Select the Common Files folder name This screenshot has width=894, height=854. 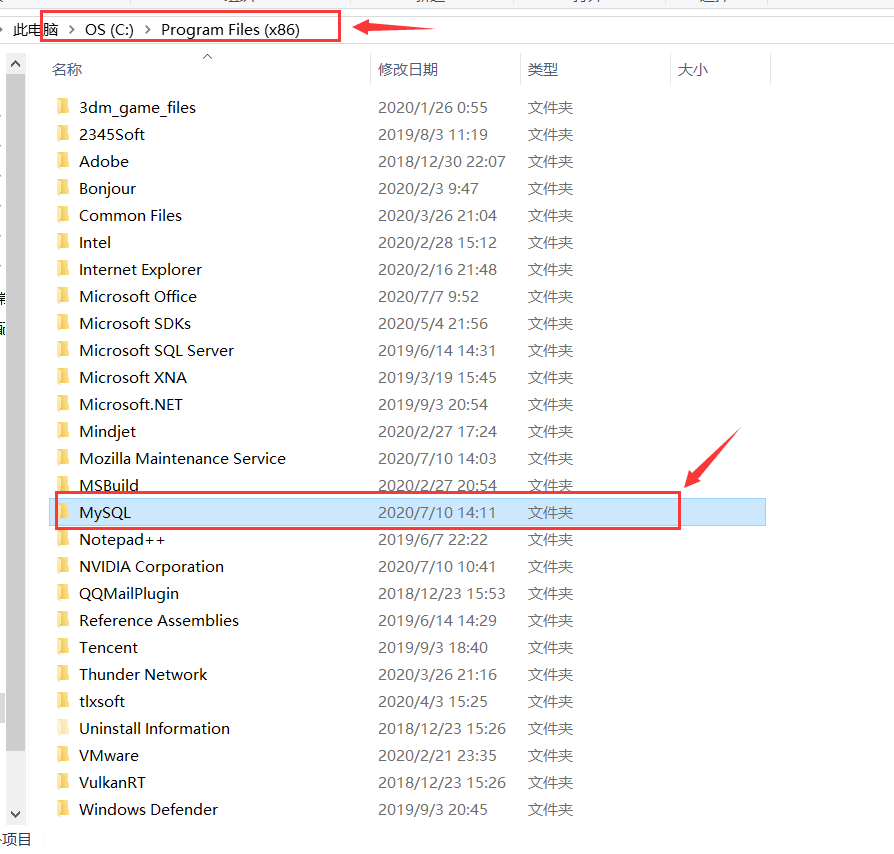coord(130,215)
